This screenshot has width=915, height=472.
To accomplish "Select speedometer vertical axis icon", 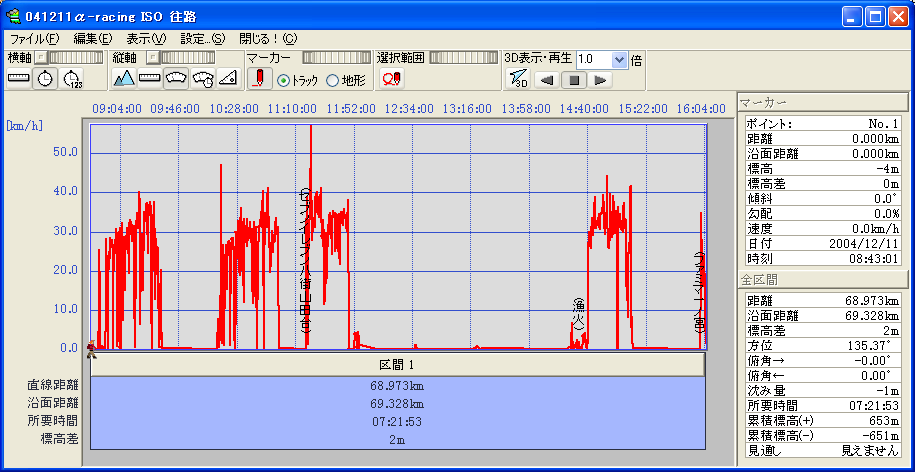I will pyautogui.click(x=176, y=79).
